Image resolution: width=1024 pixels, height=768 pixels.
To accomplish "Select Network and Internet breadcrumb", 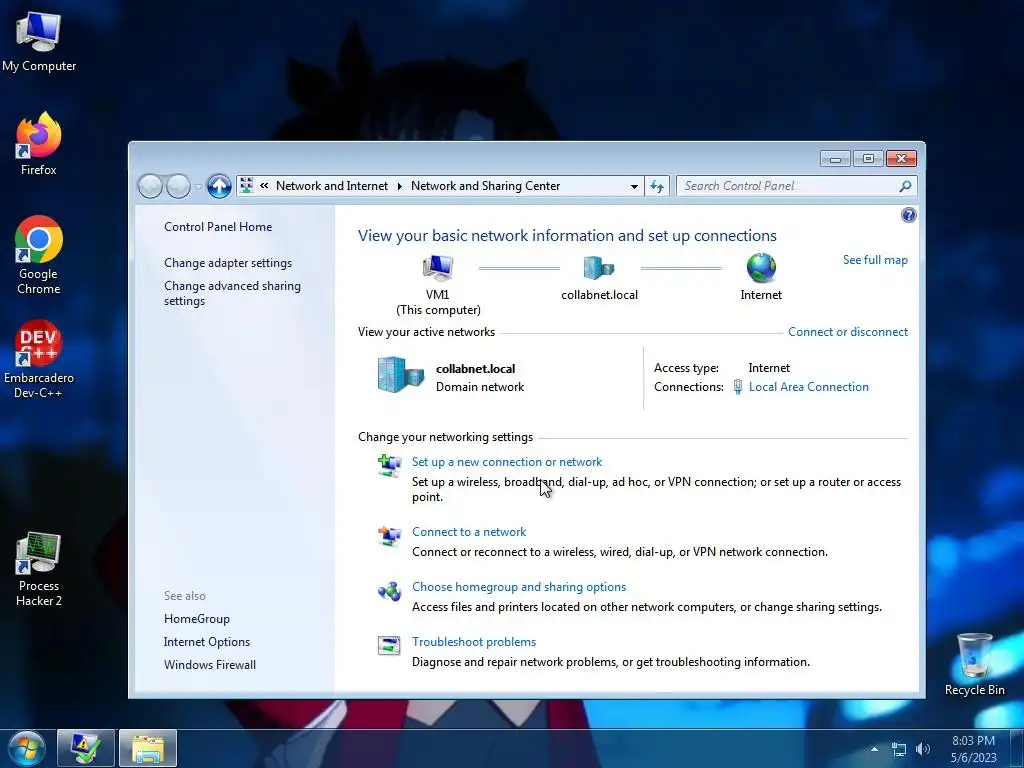I will tap(332, 185).
